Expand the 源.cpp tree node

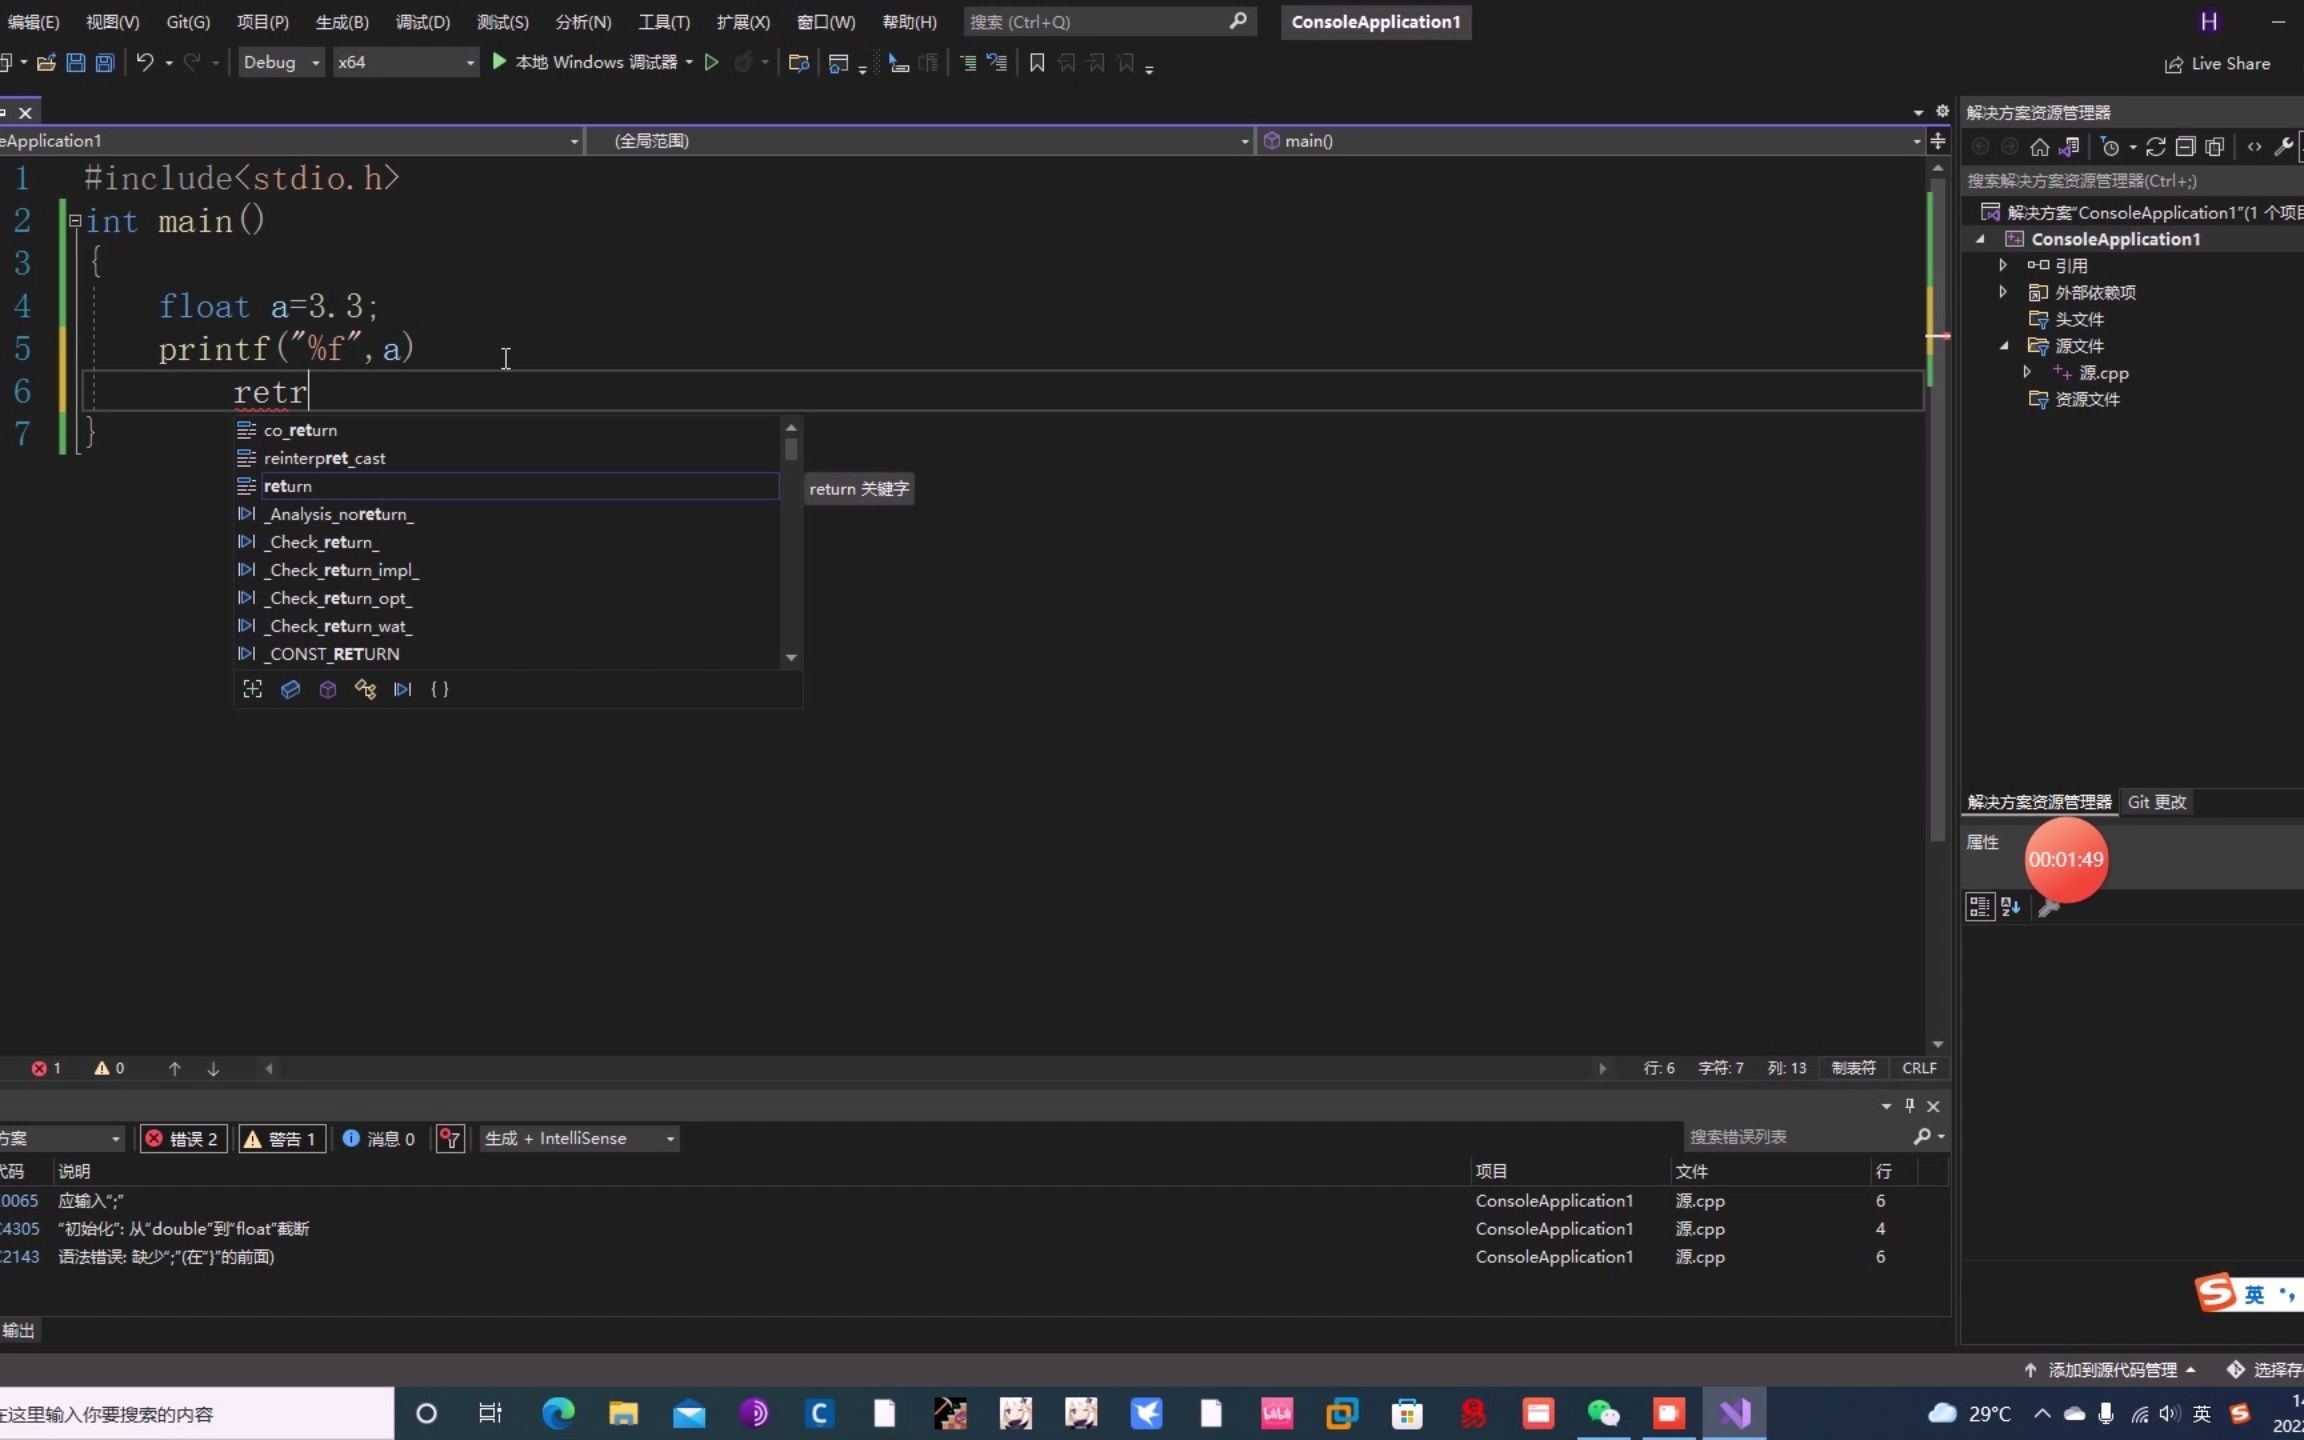[x=2027, y=372]
